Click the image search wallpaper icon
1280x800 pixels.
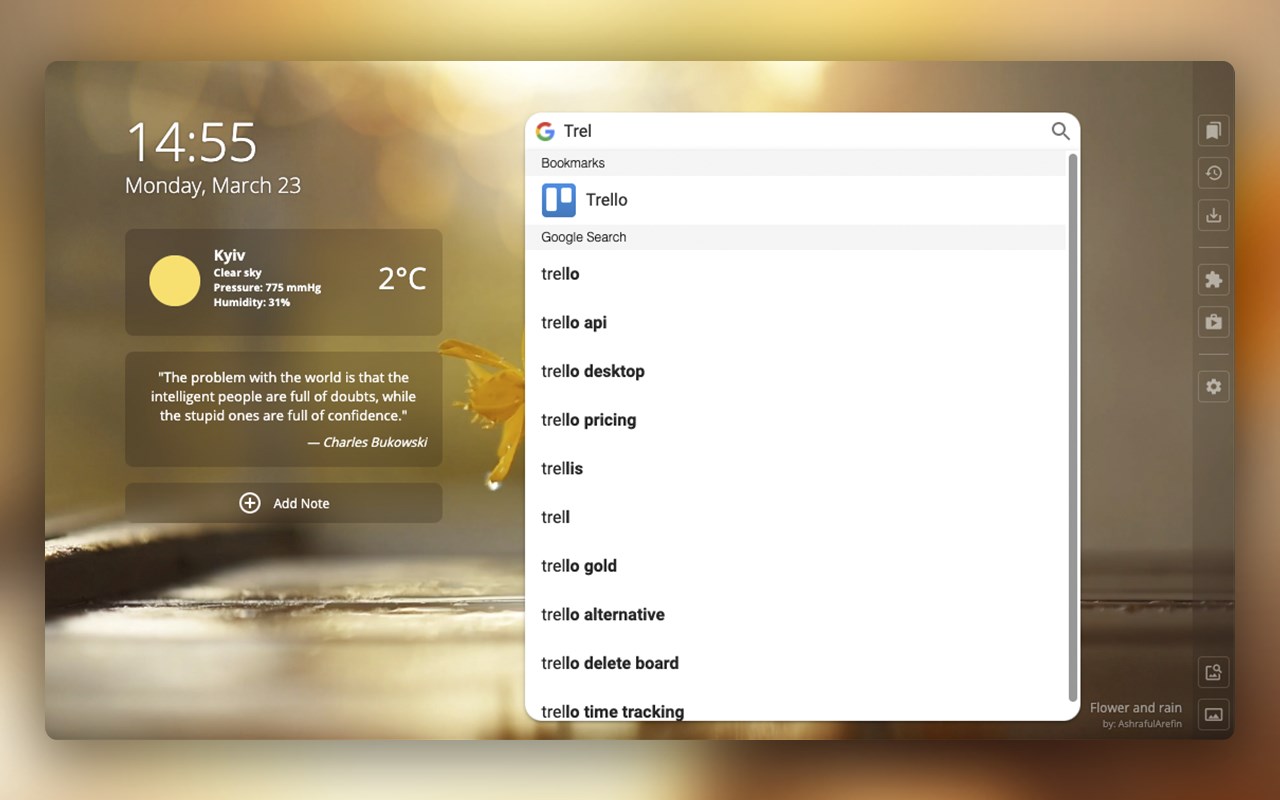(1213, 672)
